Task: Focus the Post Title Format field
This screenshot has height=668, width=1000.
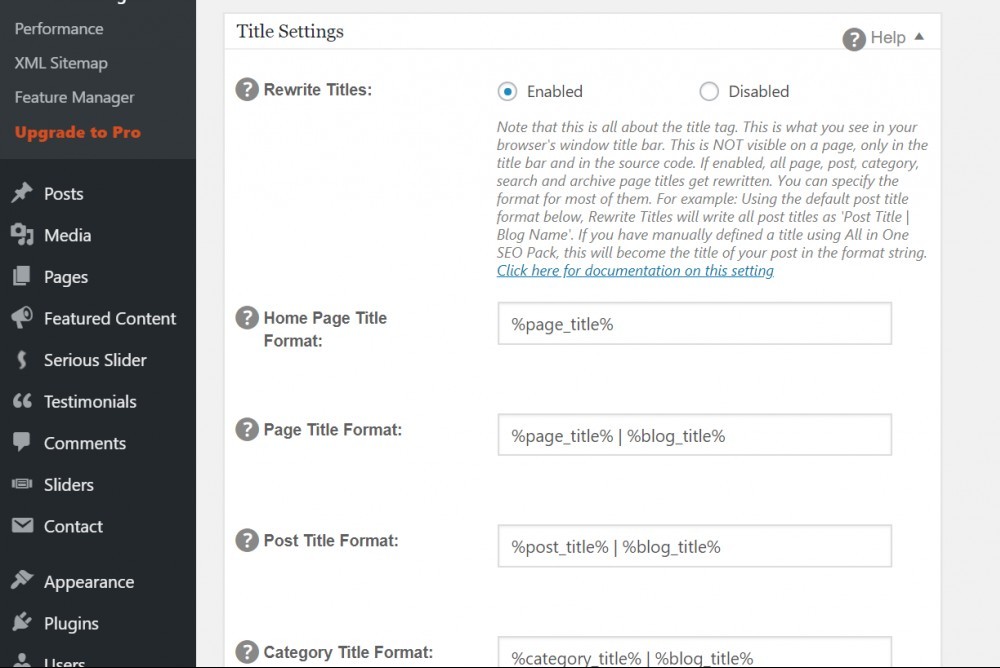Action: pos(695,546)
